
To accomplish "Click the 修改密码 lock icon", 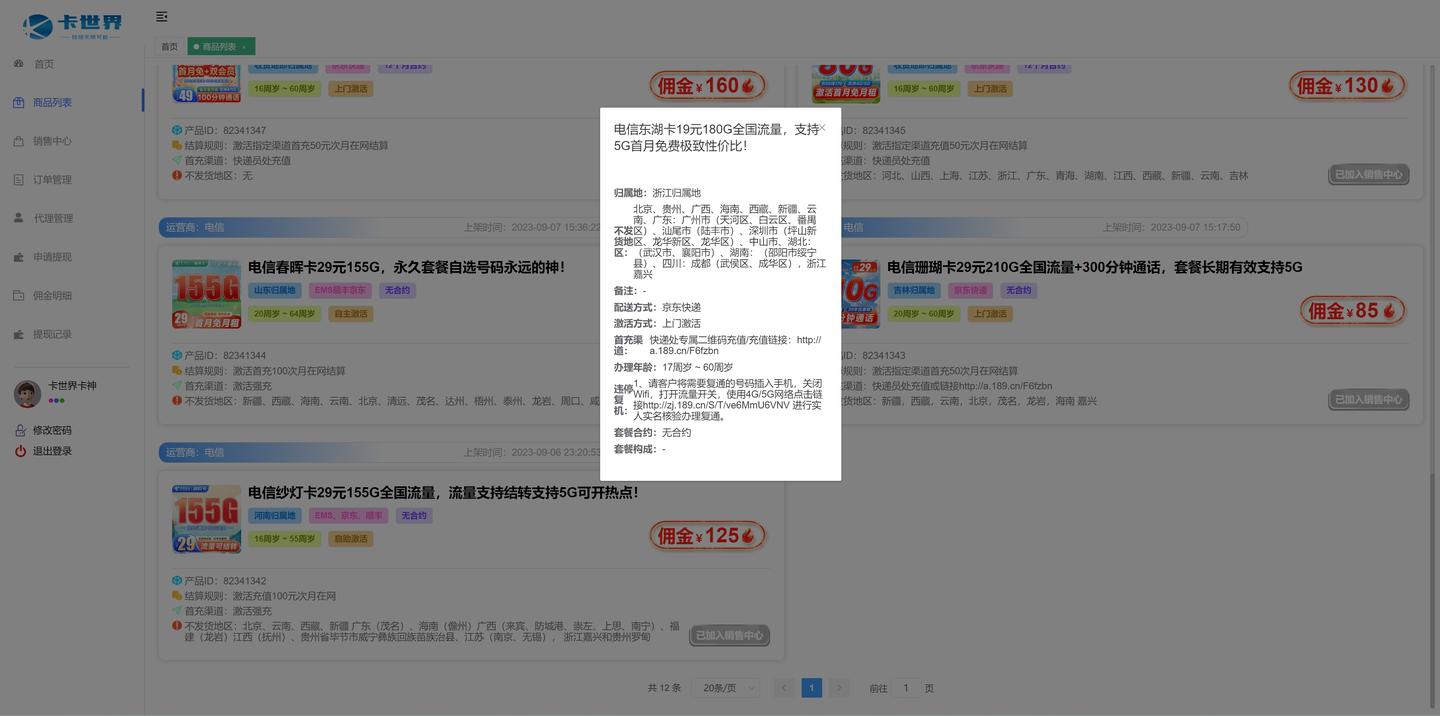I will click(x=20, y=430).
